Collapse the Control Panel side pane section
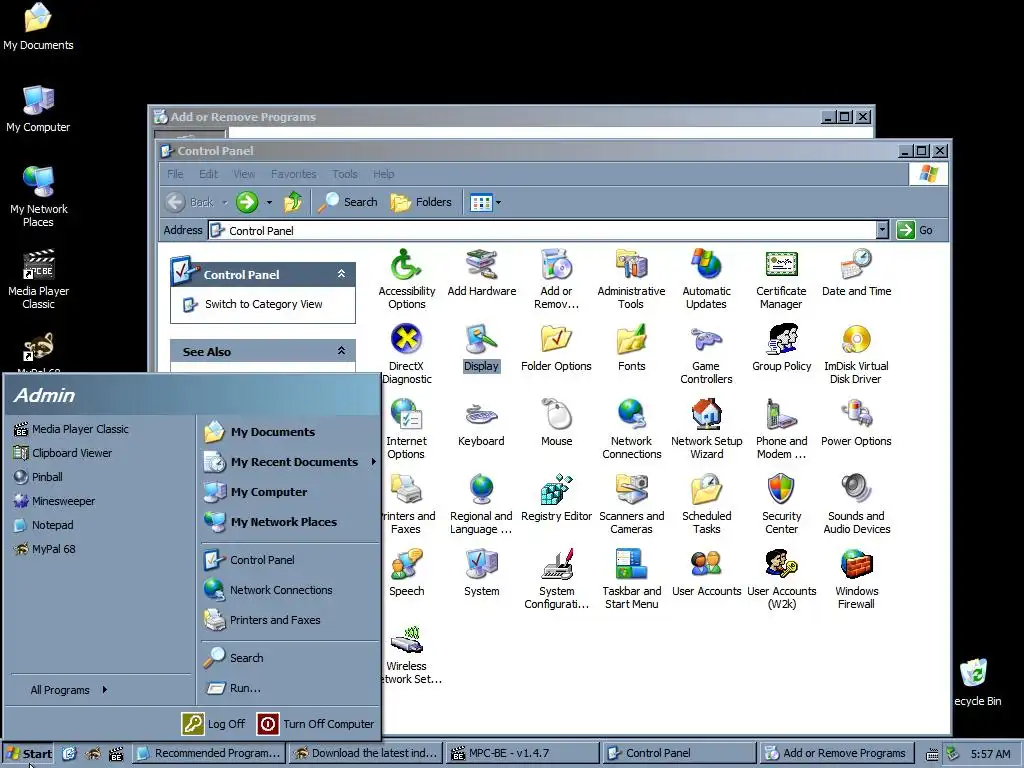The image size is (1024, 768). [x=341, y=274]
